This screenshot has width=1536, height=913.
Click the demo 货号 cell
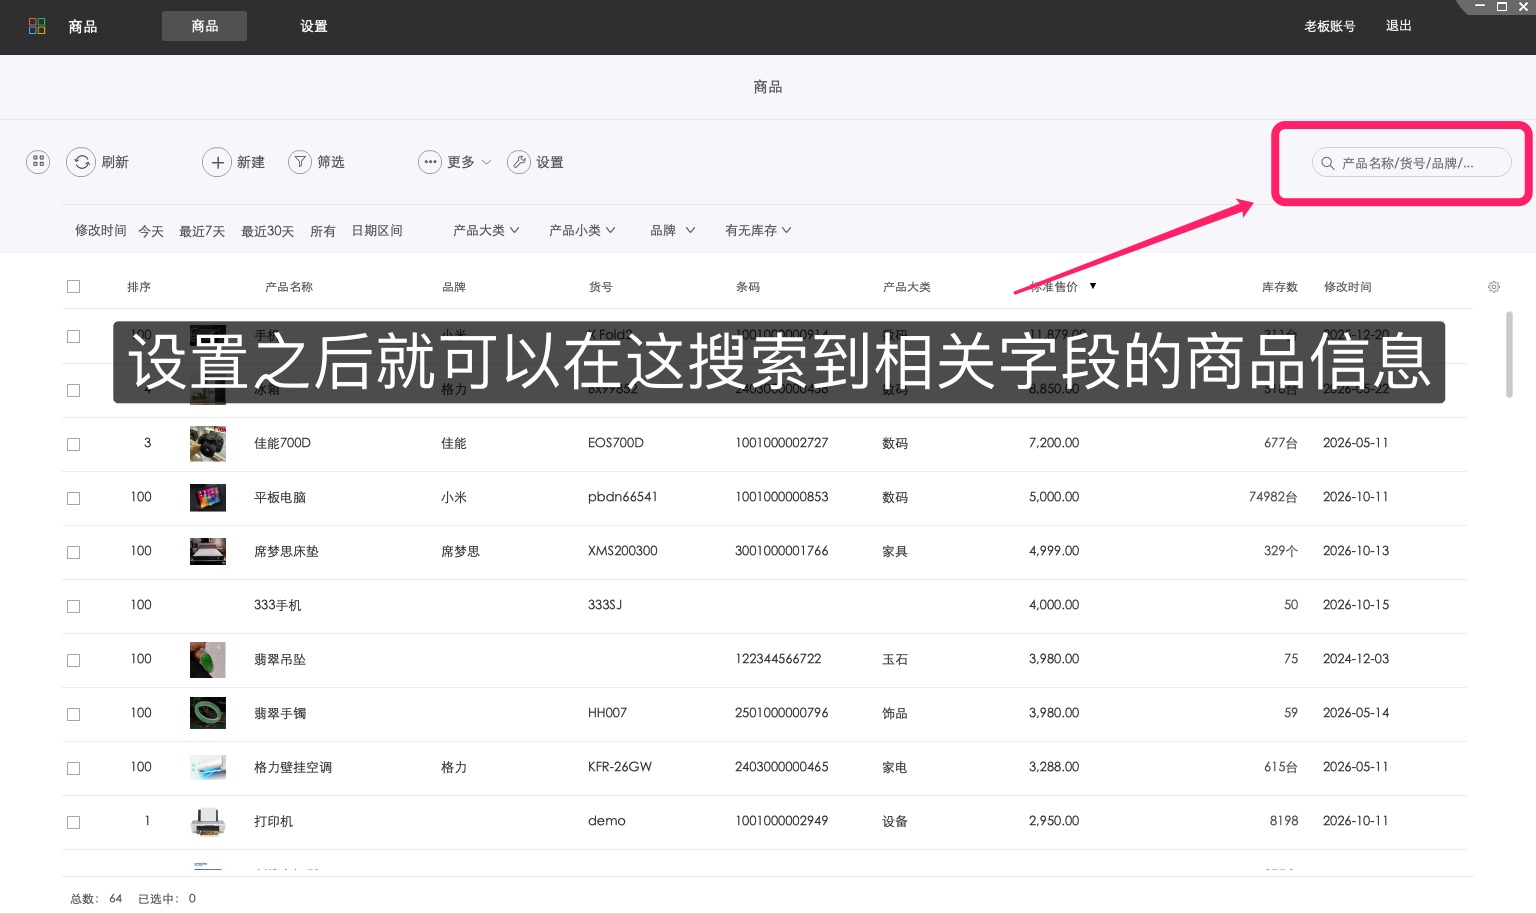607,821
